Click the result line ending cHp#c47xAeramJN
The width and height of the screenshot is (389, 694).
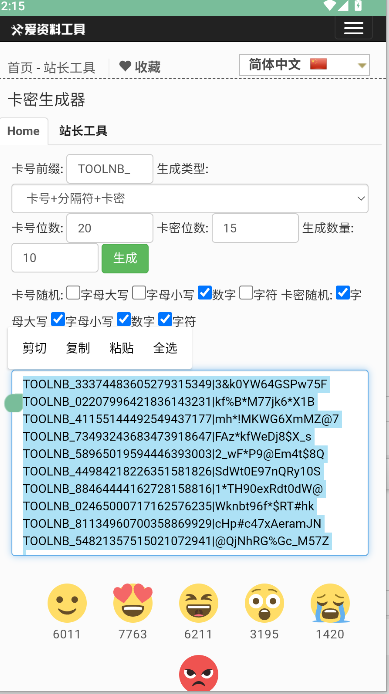(x=172, y=524)
